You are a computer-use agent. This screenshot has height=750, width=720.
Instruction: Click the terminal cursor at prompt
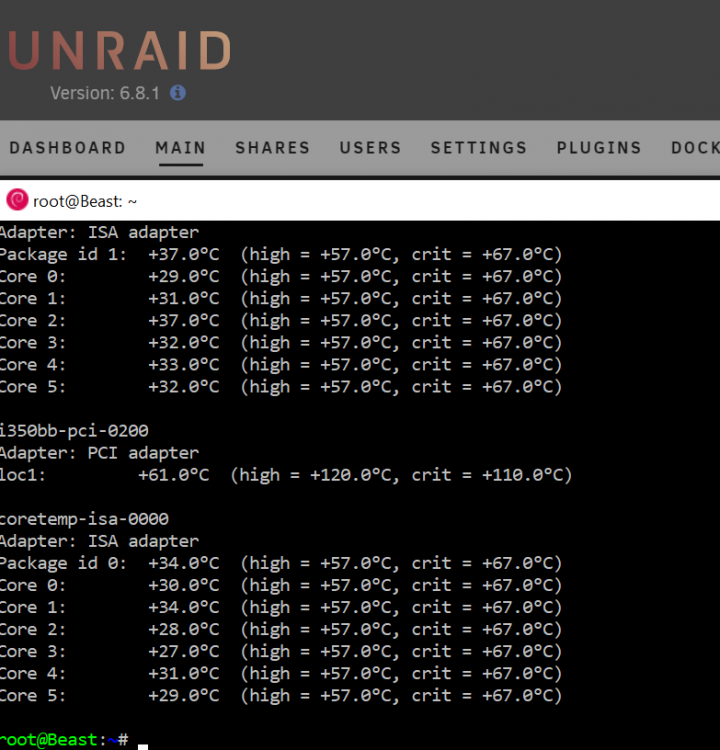(143, 746)
